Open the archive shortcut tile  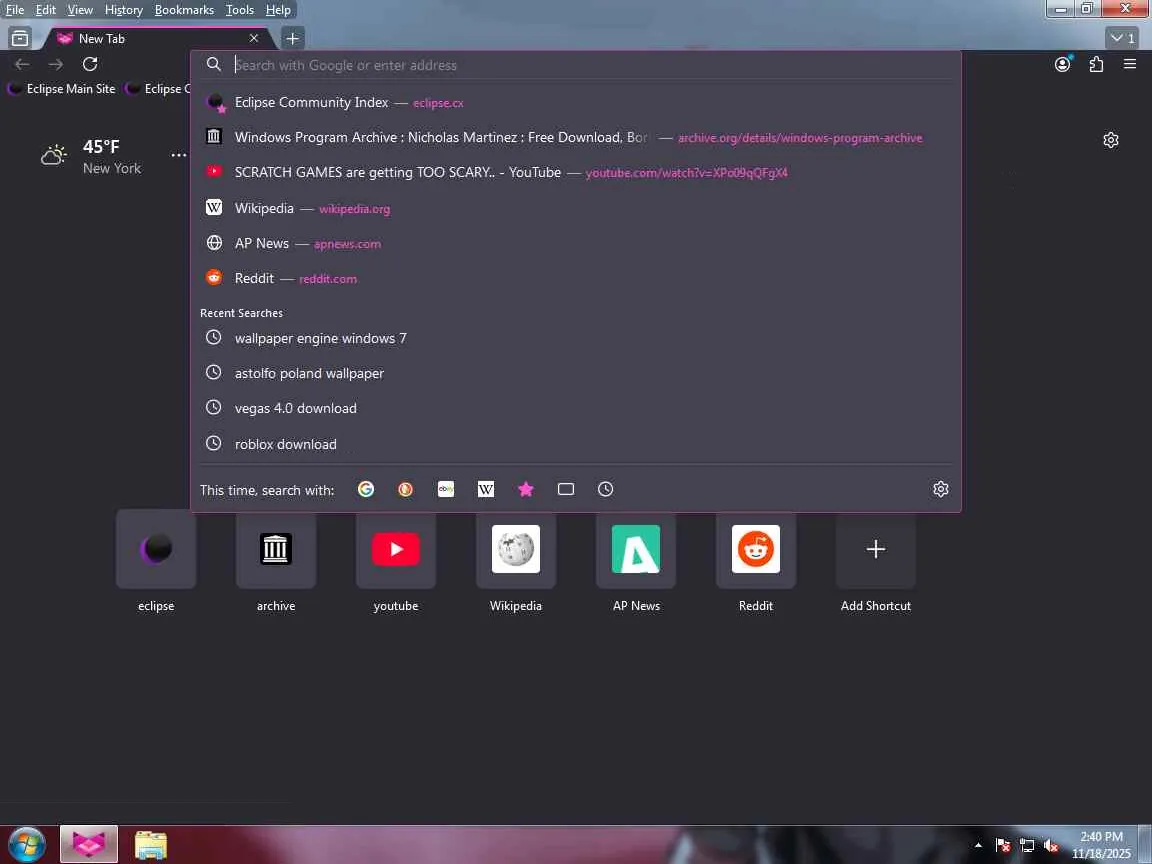point(276,549)
